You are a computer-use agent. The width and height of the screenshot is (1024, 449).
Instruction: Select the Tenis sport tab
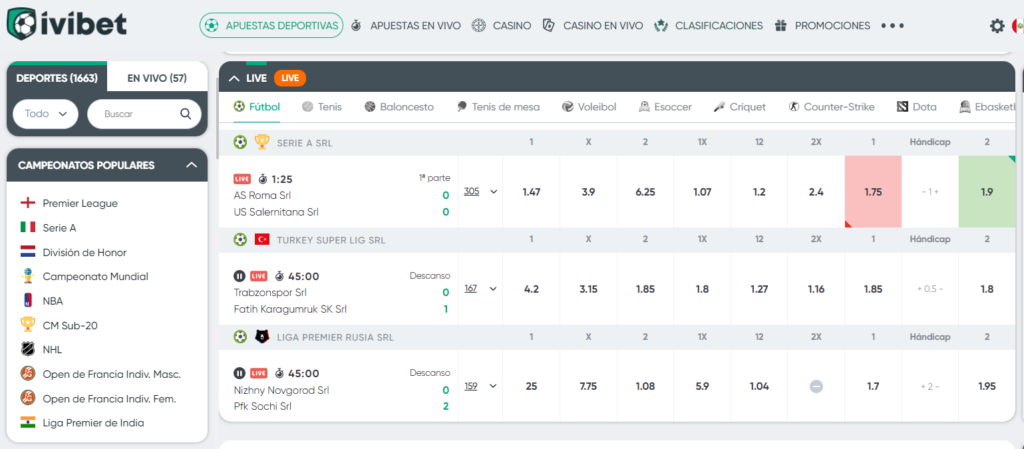(322, 107)
